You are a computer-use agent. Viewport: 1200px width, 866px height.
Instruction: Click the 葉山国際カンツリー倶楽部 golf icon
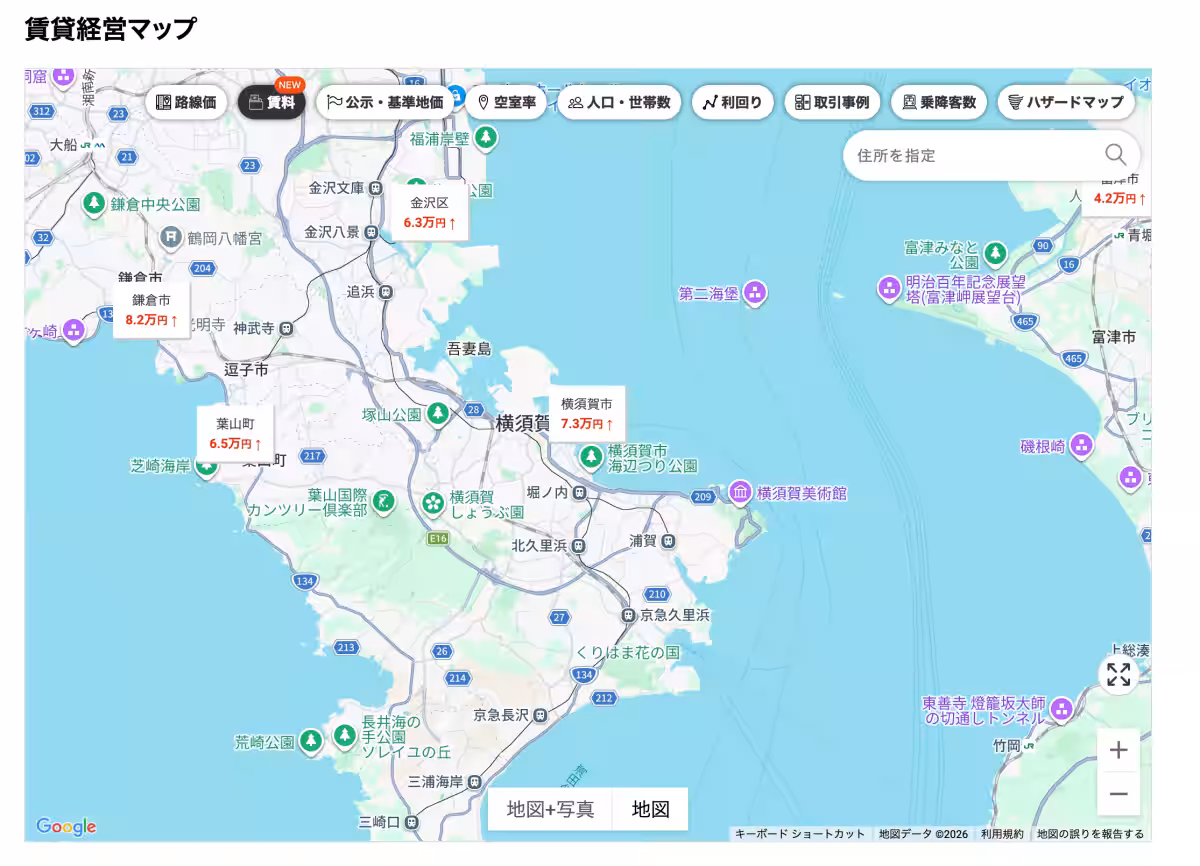pyautogui.click(x=385, y=499)
